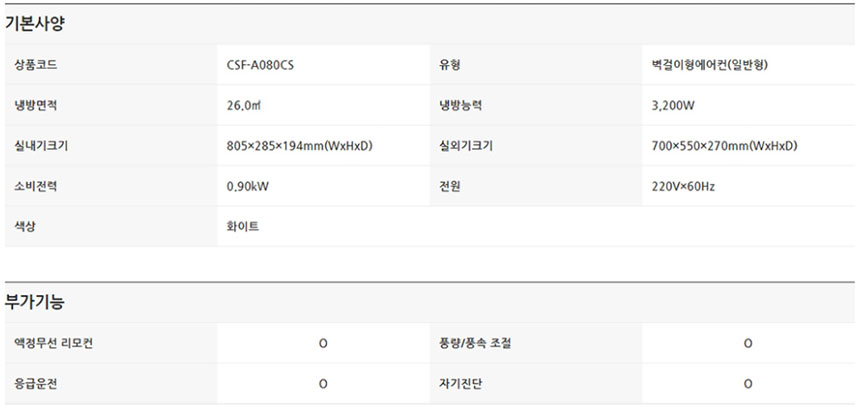Select outdoor unit size 700×550×270mm
Viewport: 860px width, 409px height.
(723, 146)
